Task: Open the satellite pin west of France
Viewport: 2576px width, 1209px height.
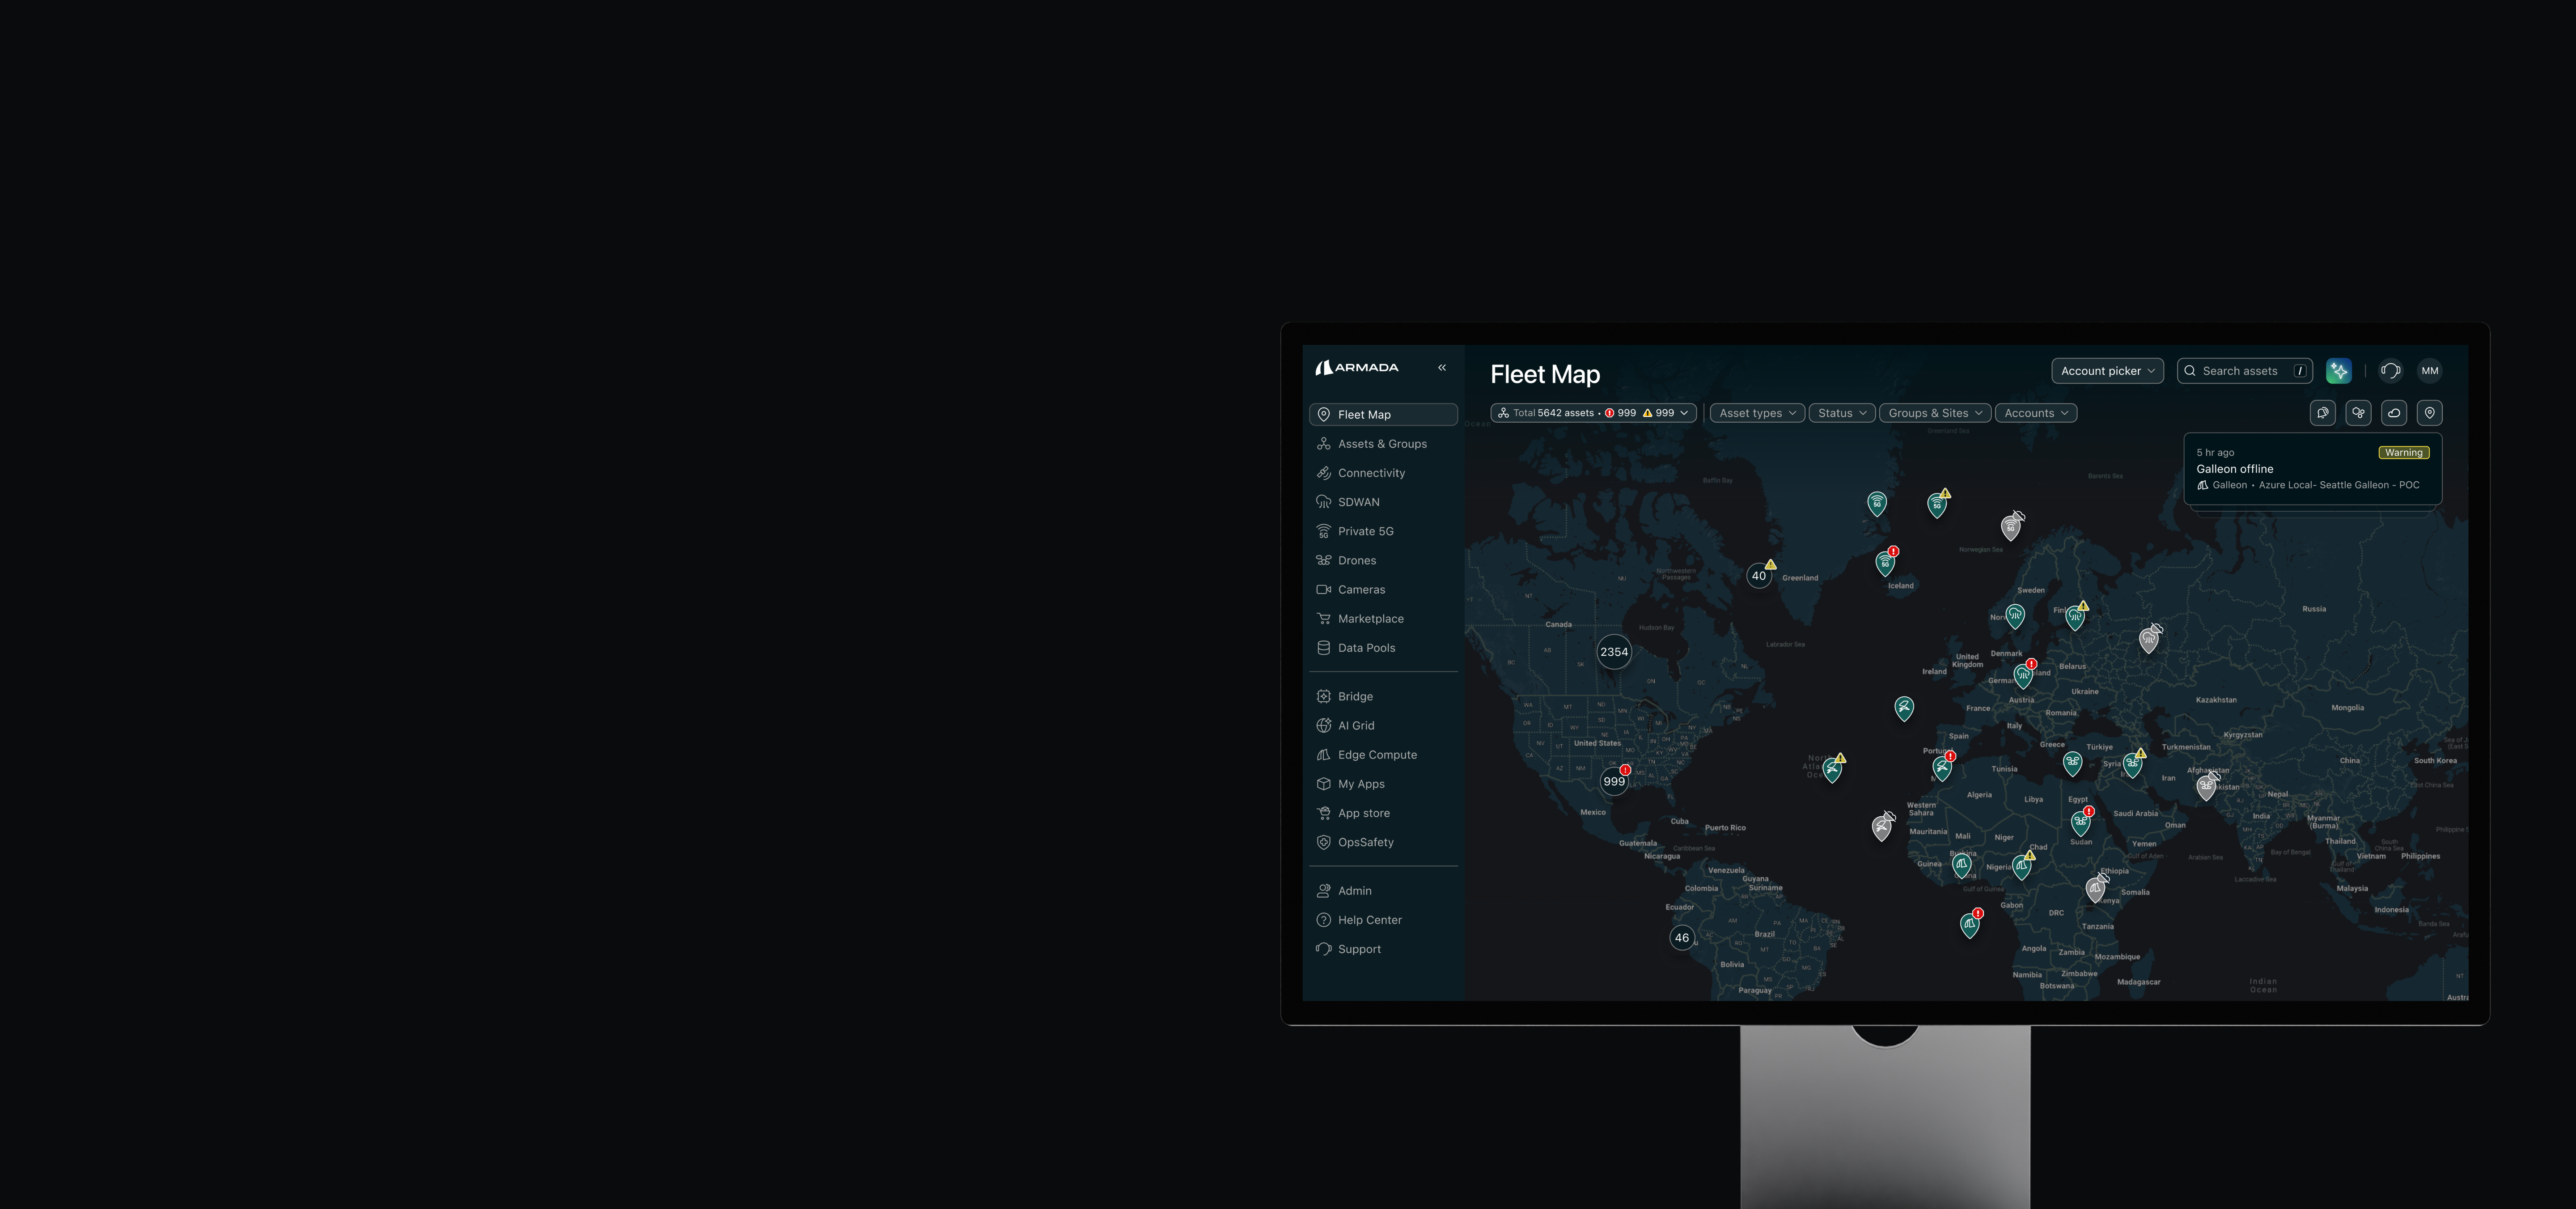Action: click(x=1904, y=708)
